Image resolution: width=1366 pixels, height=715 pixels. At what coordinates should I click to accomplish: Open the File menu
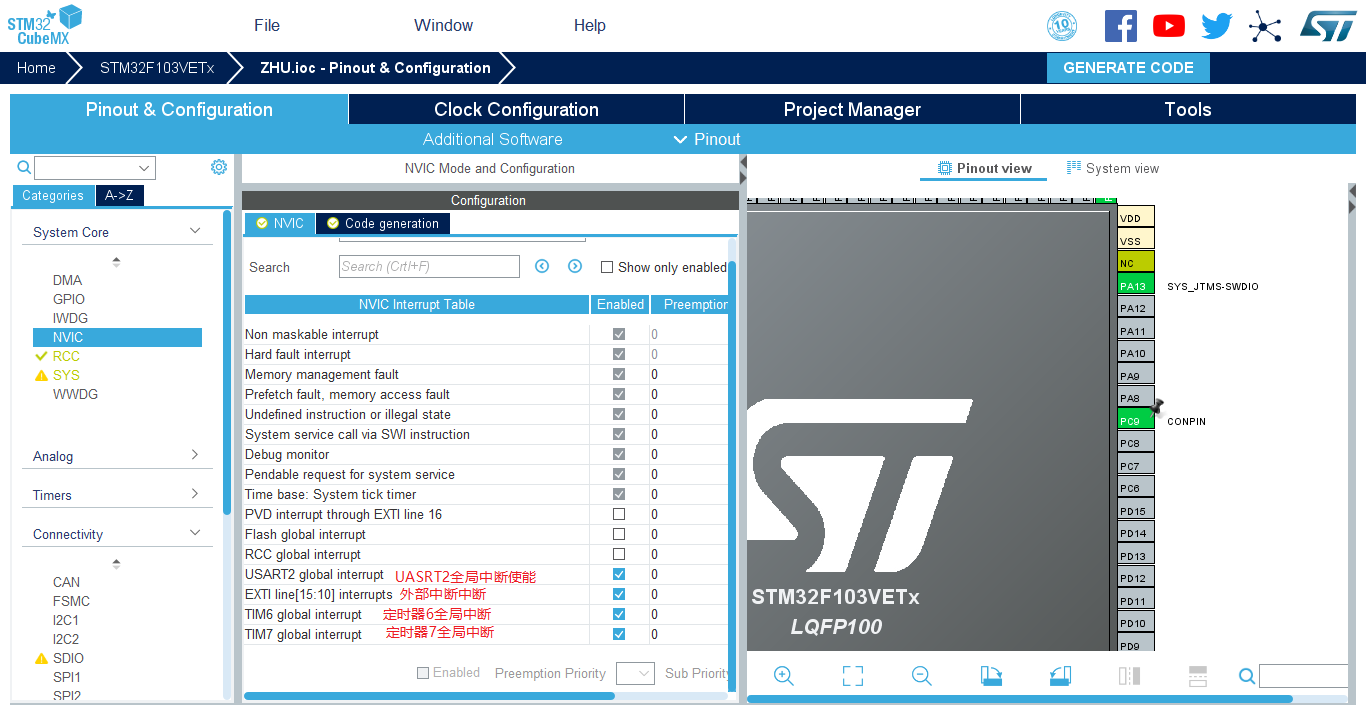click(x=267, y=25)
